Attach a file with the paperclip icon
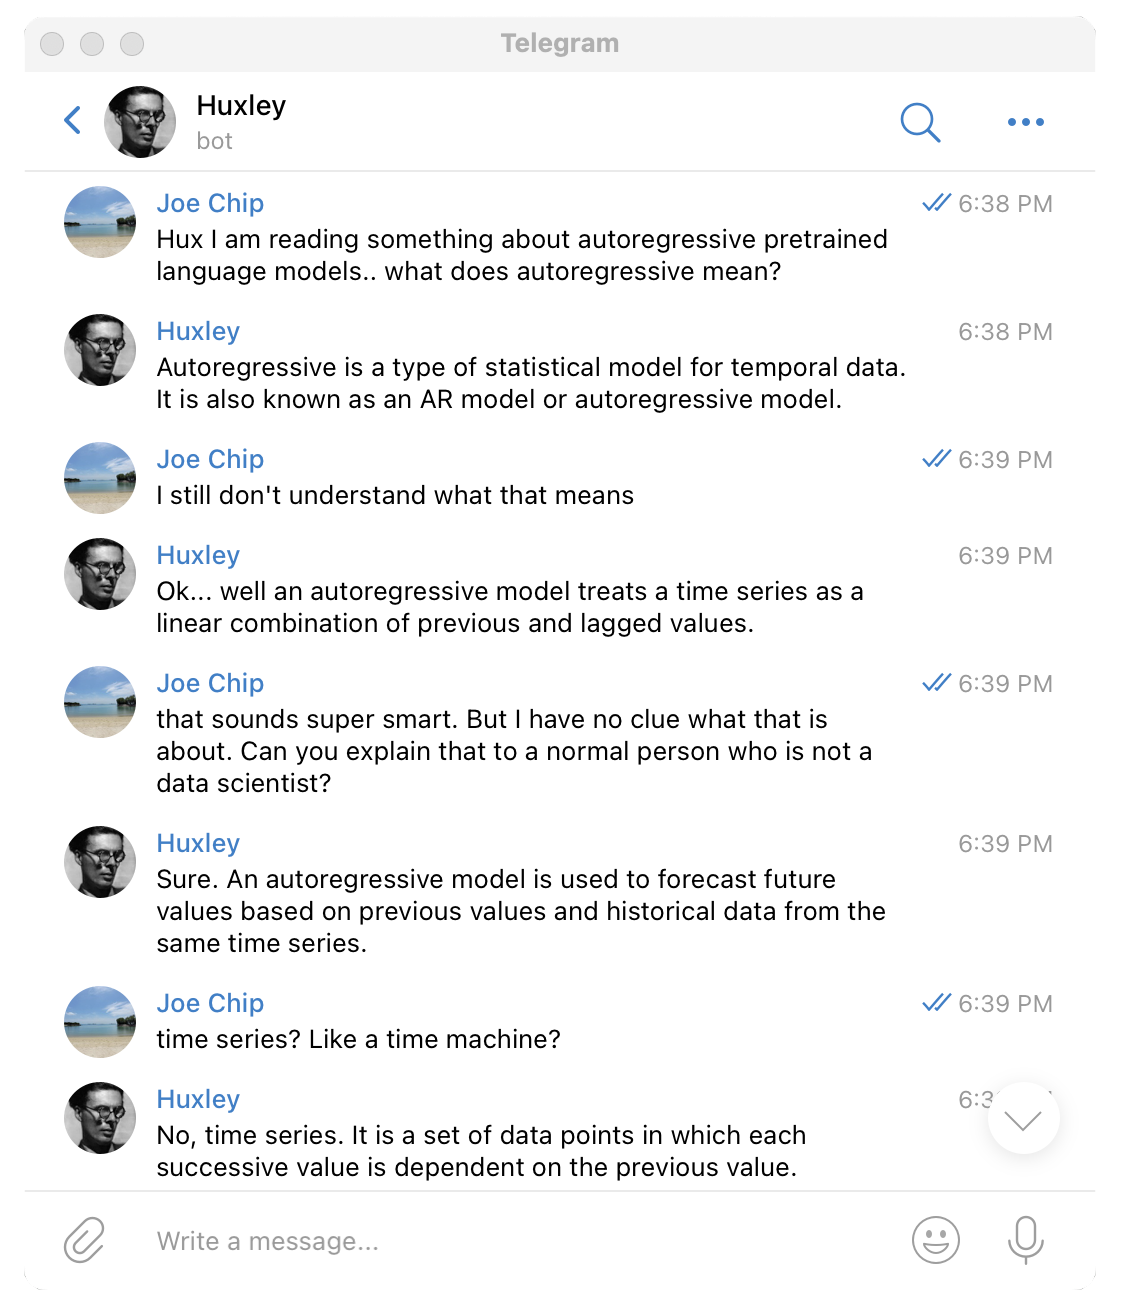The height and width of the screenshot is (1316, 1126). (x=84, y=1240)
